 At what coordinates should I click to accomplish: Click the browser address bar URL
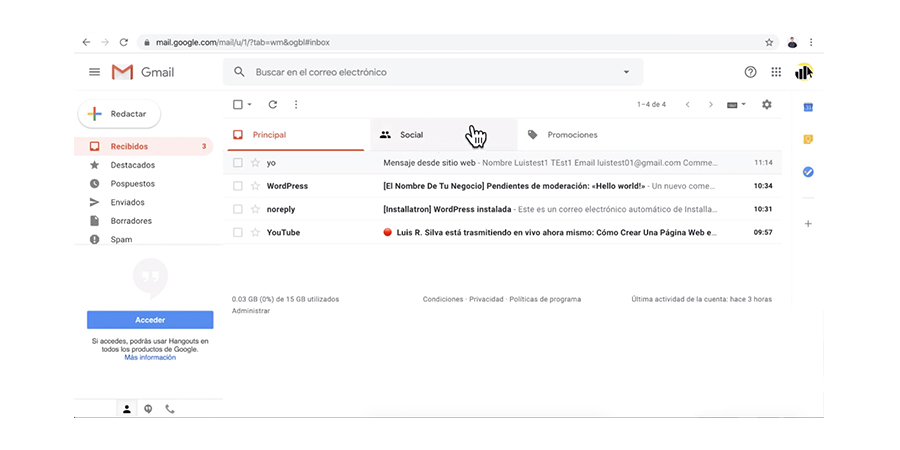point(243,42)
